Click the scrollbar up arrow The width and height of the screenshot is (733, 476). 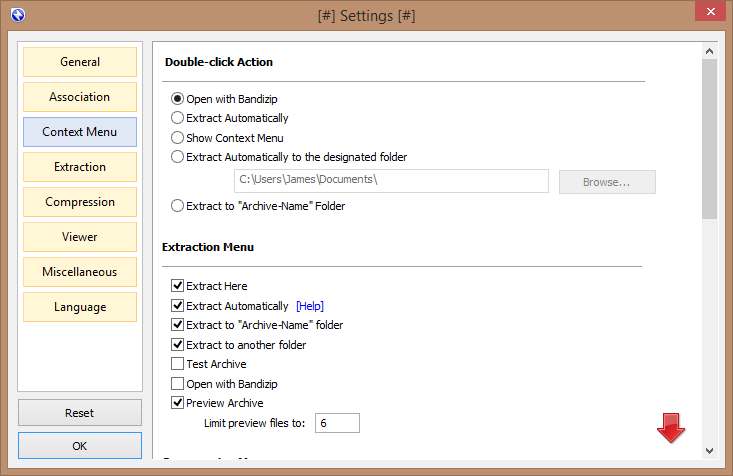tap(709, 51)
